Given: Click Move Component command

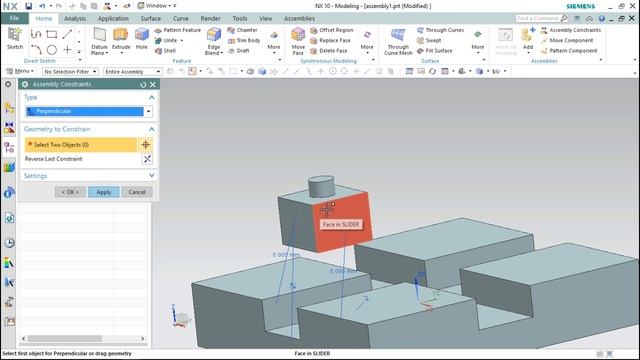Looking at the screenshot, I should point(567,40).
